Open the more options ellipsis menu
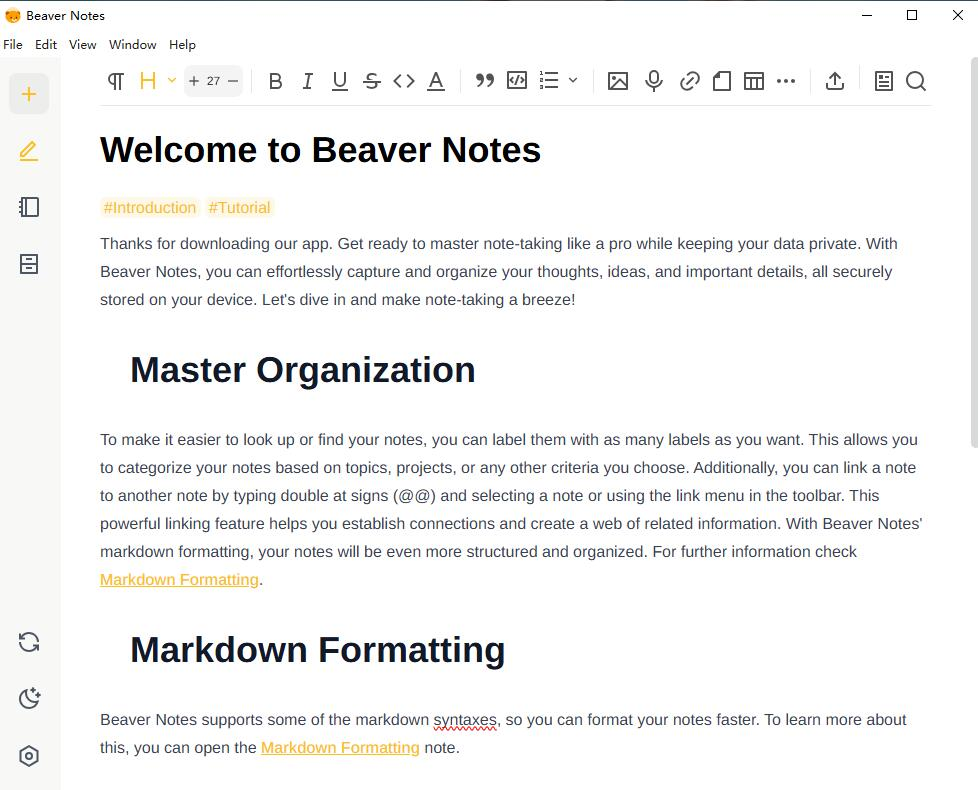The image size is (978, 790). click(x=786, y=82)
